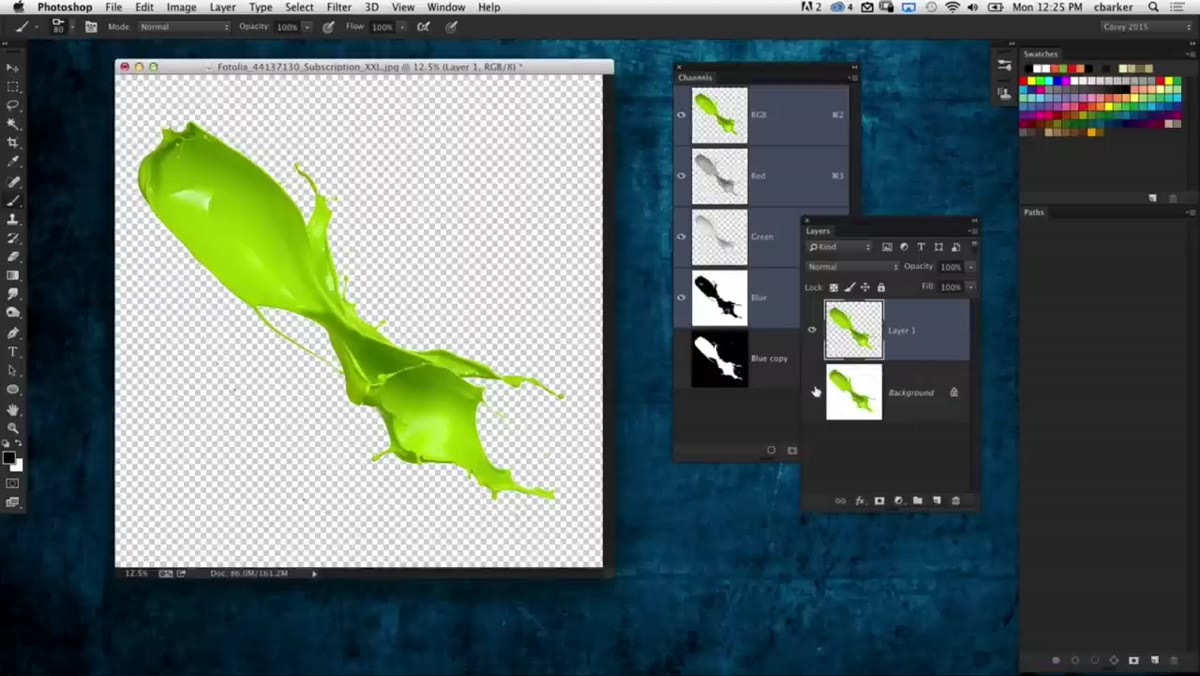Viewport: 1200px width, 676px height.
Task: Select the Zoom tool
Action: point(13,428)
